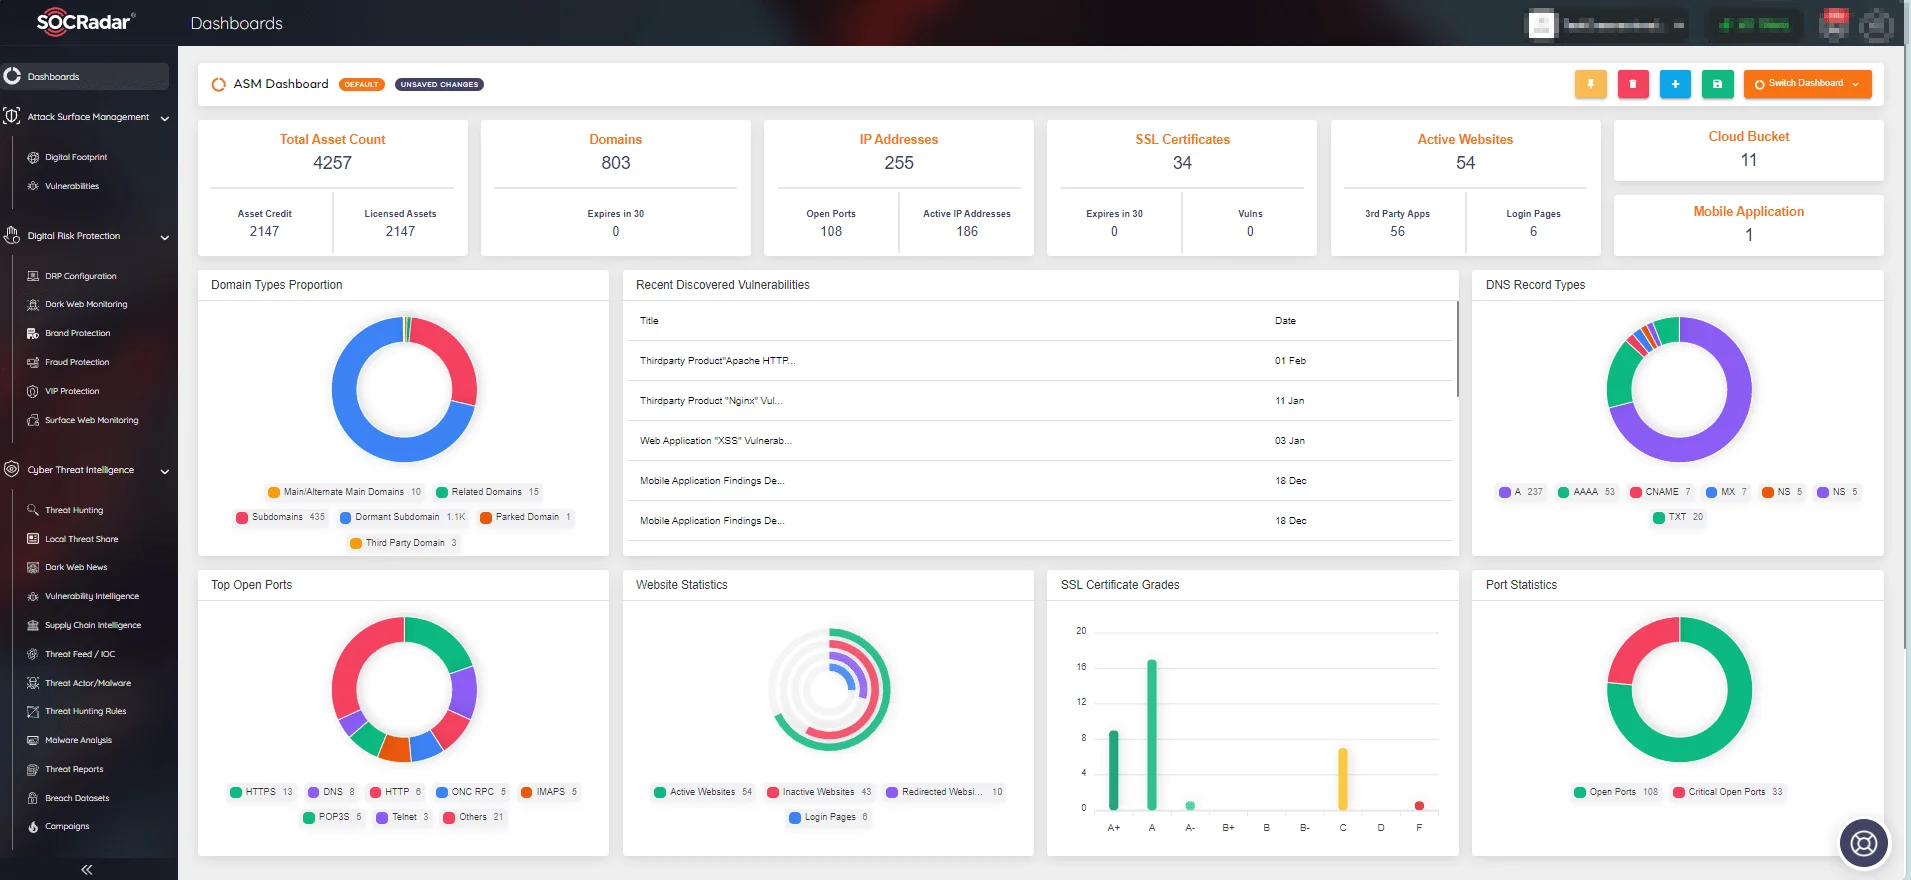Toggle HTTPS legend in Top Open Ports
Viewport: 1911px width, 880px height.
261,792
